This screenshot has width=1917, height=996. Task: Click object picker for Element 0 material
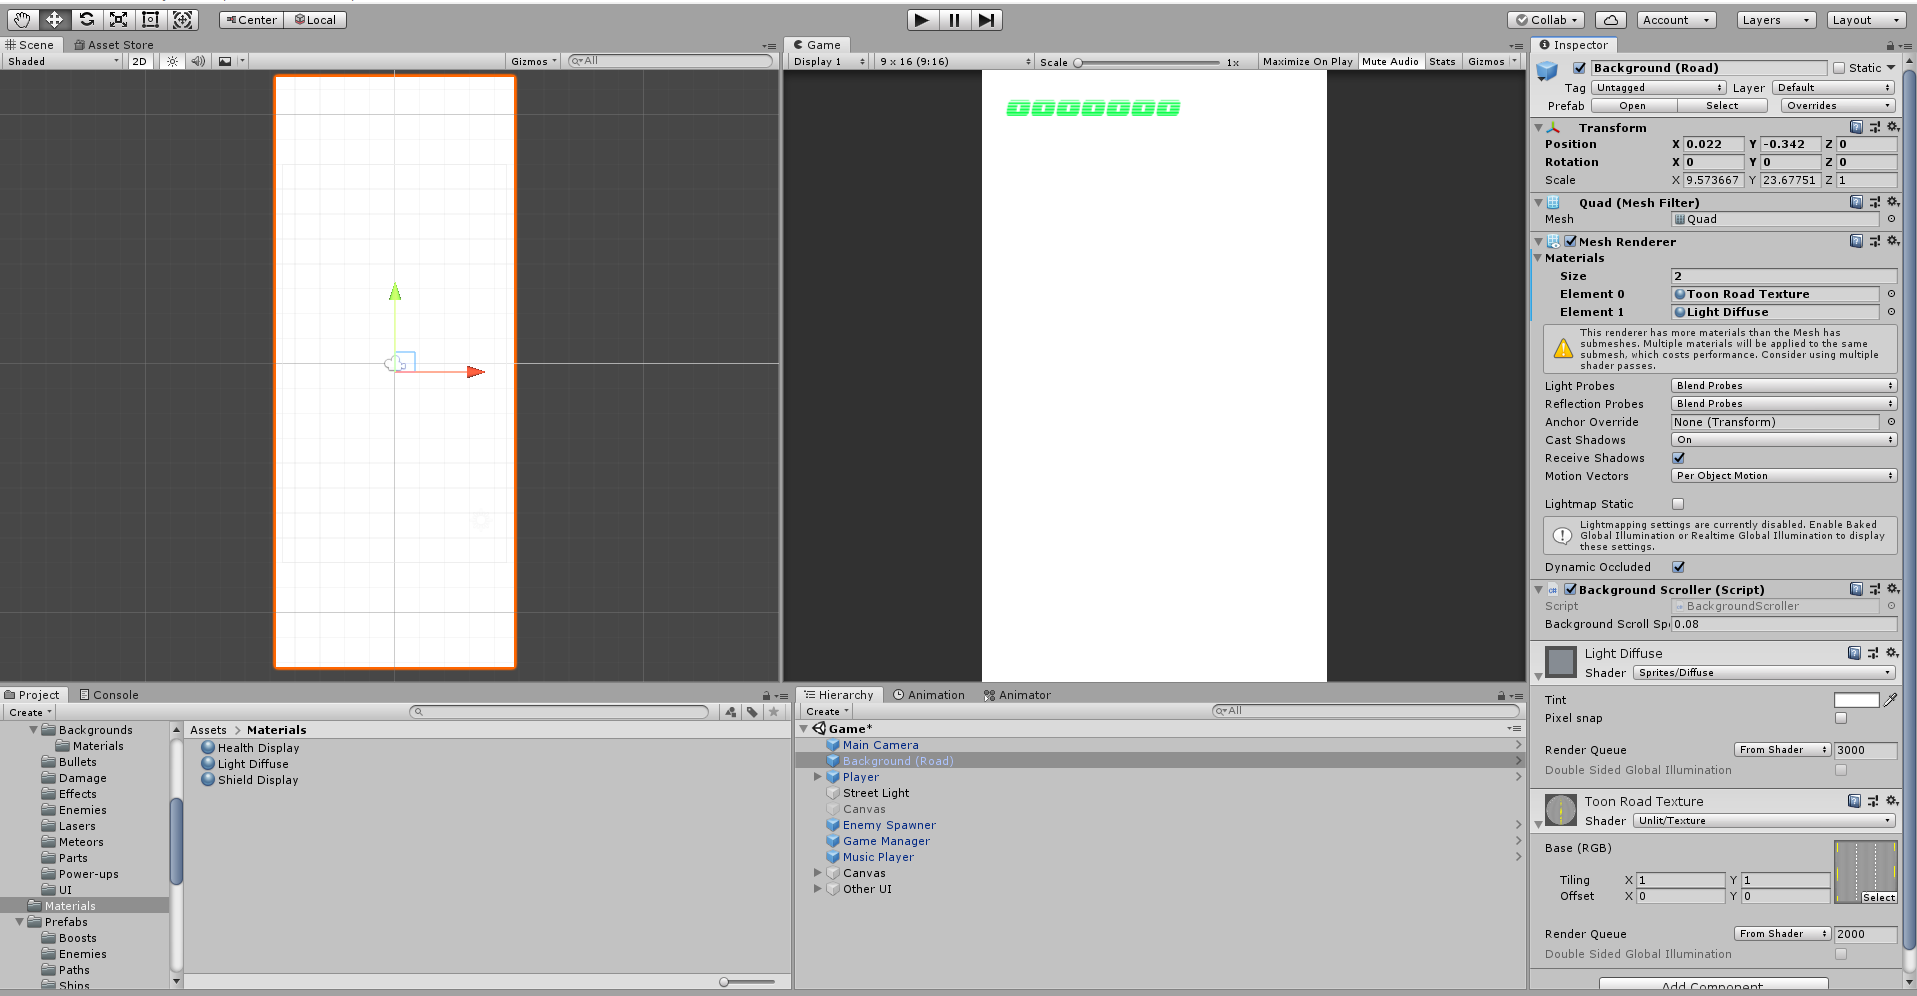[x=1891, y=294]
